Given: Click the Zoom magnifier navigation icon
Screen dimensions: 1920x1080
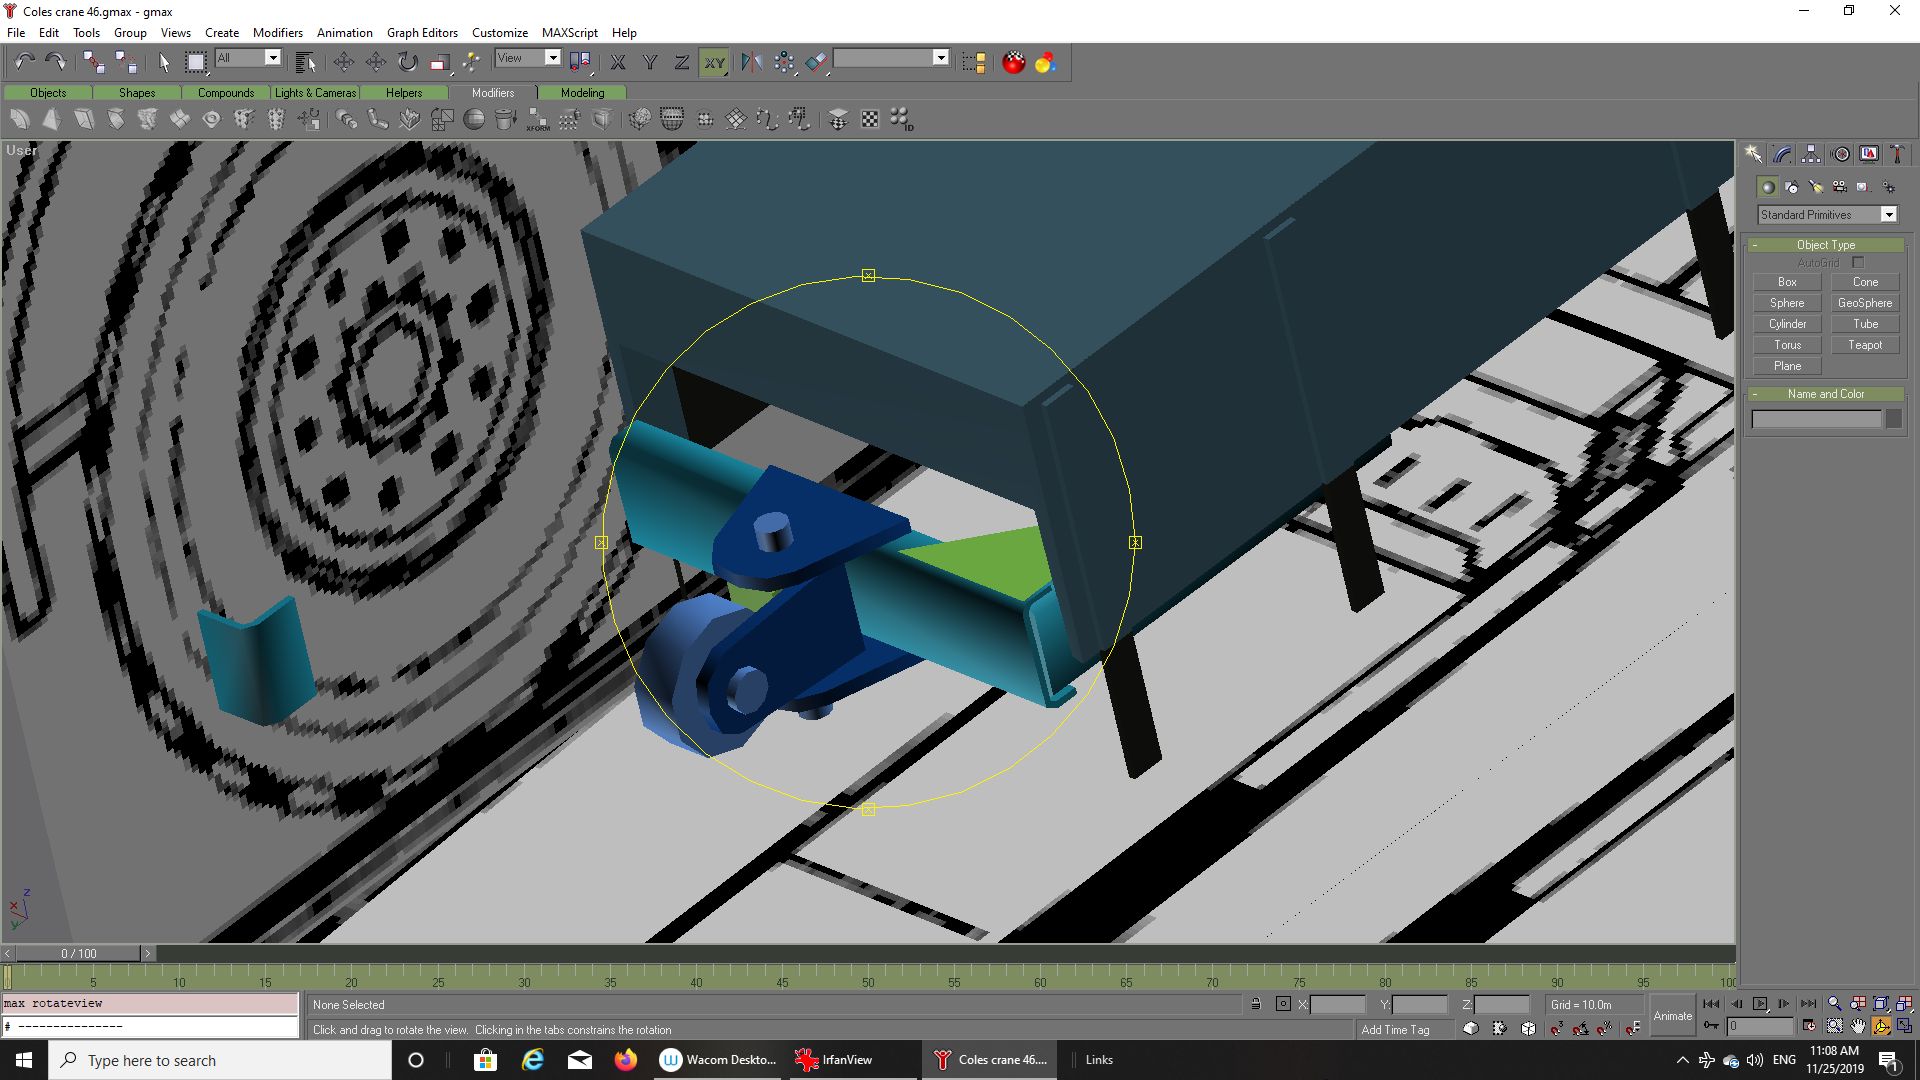Looking at the screenshot, I should 1834,1004.
